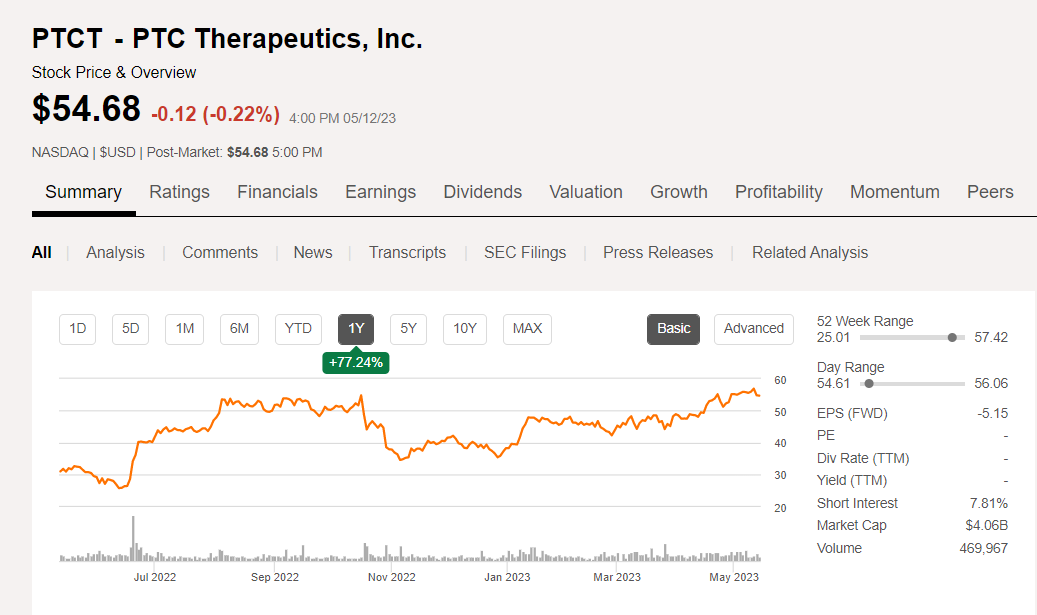Click the Day Range slider marker
The image size is (1037, 615).
click(x=868, y=383)
